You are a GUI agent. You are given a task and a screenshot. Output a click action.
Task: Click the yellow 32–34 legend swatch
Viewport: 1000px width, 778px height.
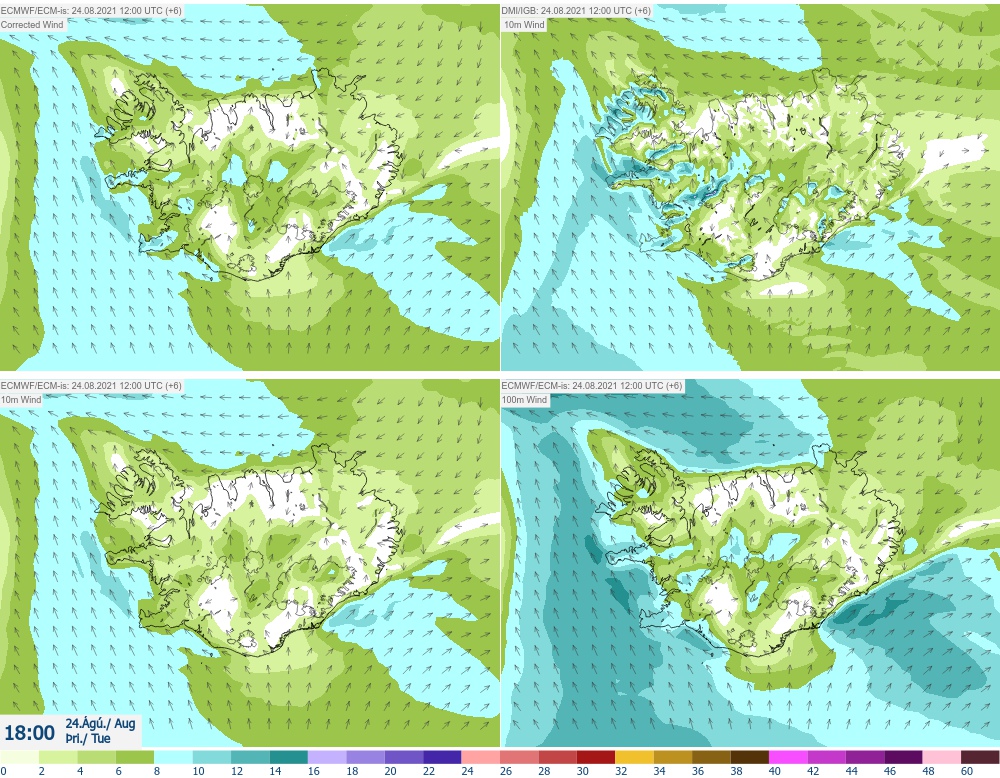(635, 757)
